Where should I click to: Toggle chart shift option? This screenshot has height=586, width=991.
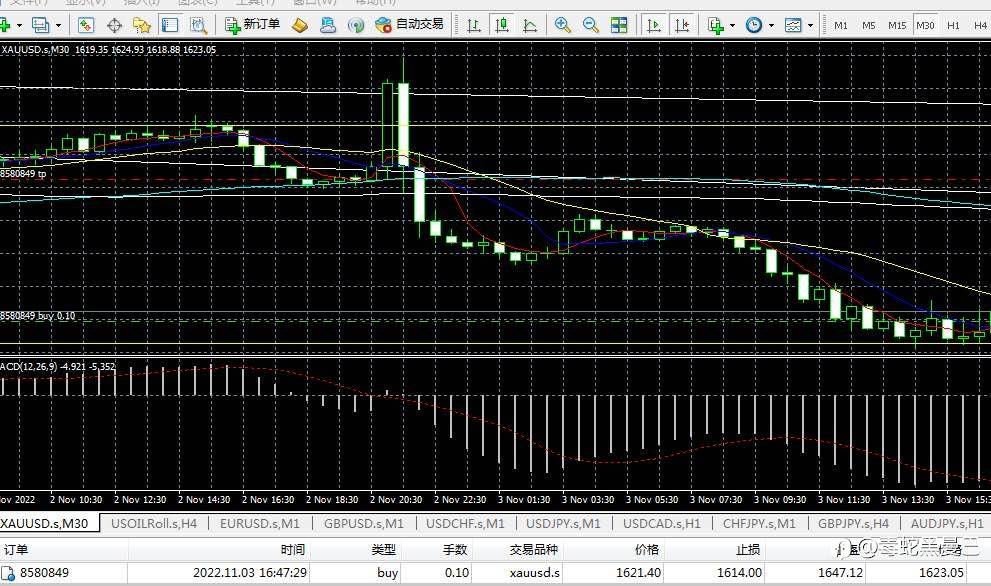(683, 24)
